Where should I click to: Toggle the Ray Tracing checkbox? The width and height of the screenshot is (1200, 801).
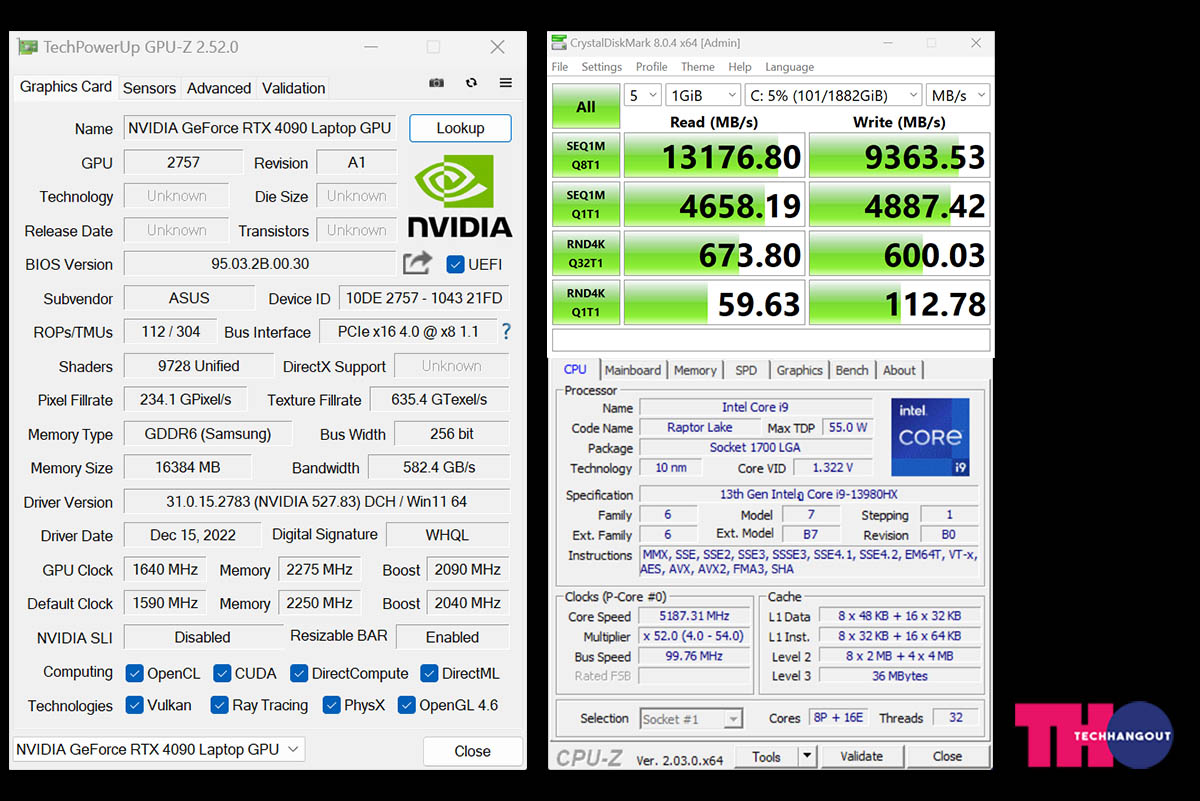pos(220,705)
